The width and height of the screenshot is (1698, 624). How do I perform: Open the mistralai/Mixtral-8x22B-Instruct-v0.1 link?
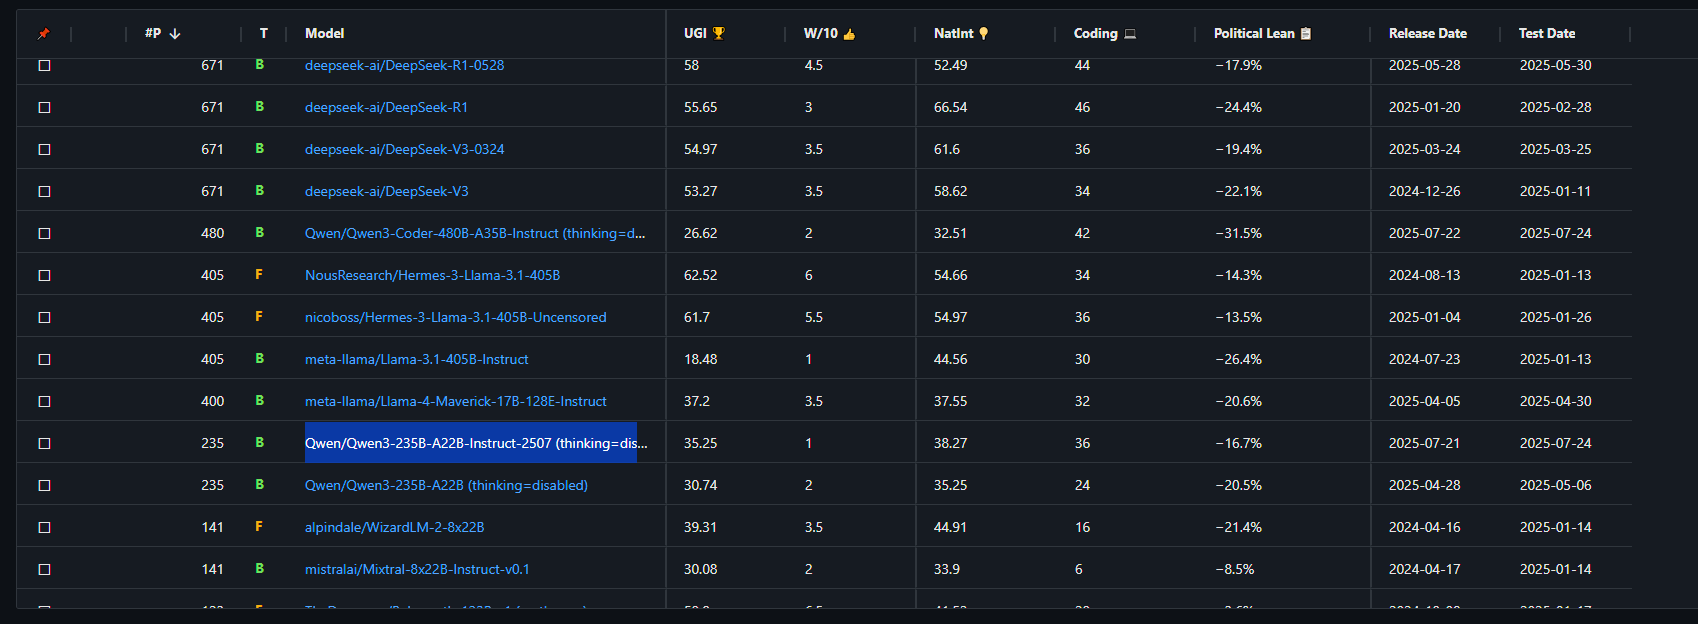pos(417,569)
